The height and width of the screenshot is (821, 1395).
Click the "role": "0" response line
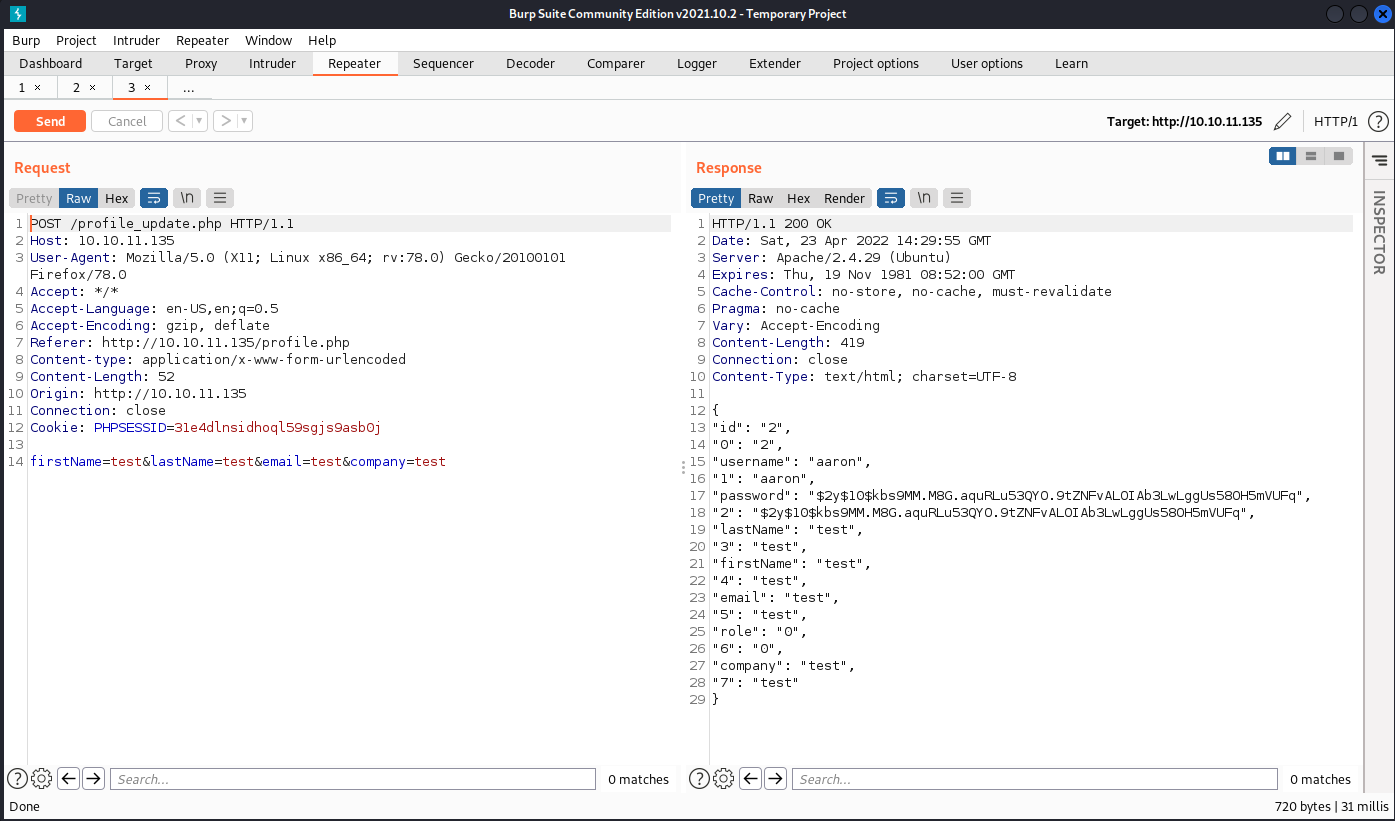pyautogui.click(x=759, y=631)
